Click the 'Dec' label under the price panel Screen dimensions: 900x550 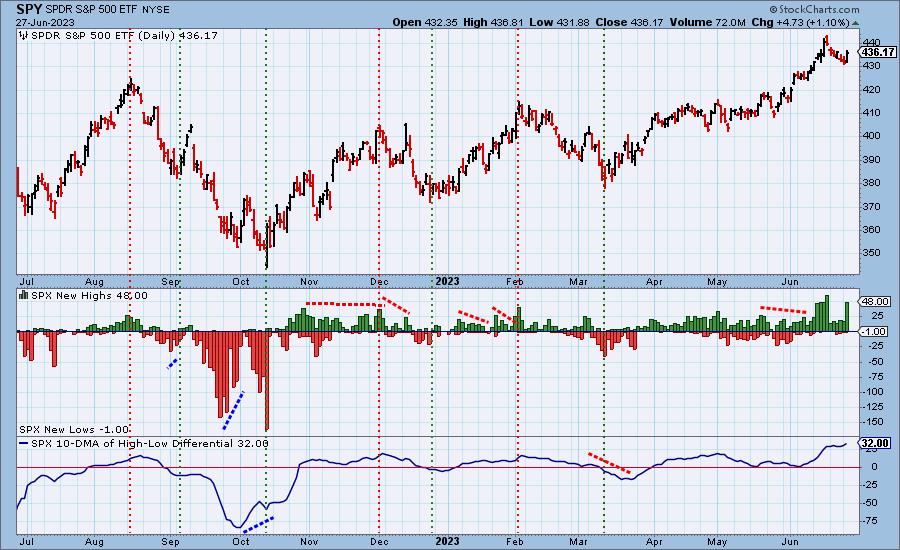[379, 281]
